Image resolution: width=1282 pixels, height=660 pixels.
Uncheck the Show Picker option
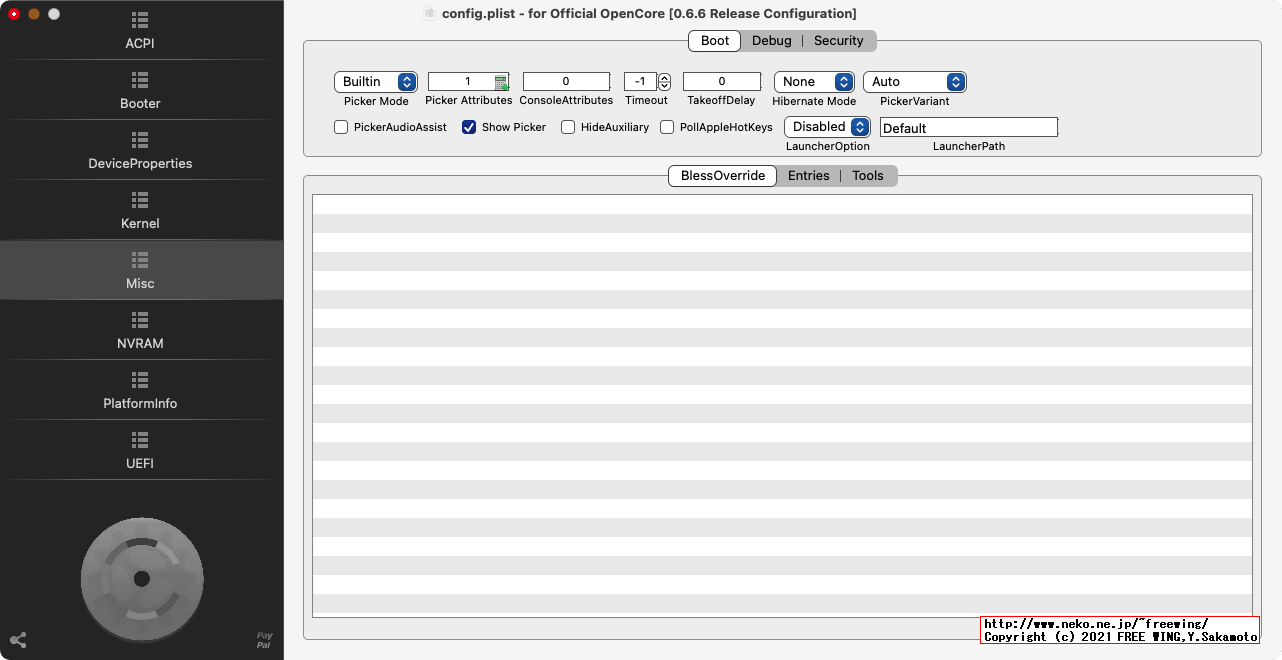pos(468,127)
